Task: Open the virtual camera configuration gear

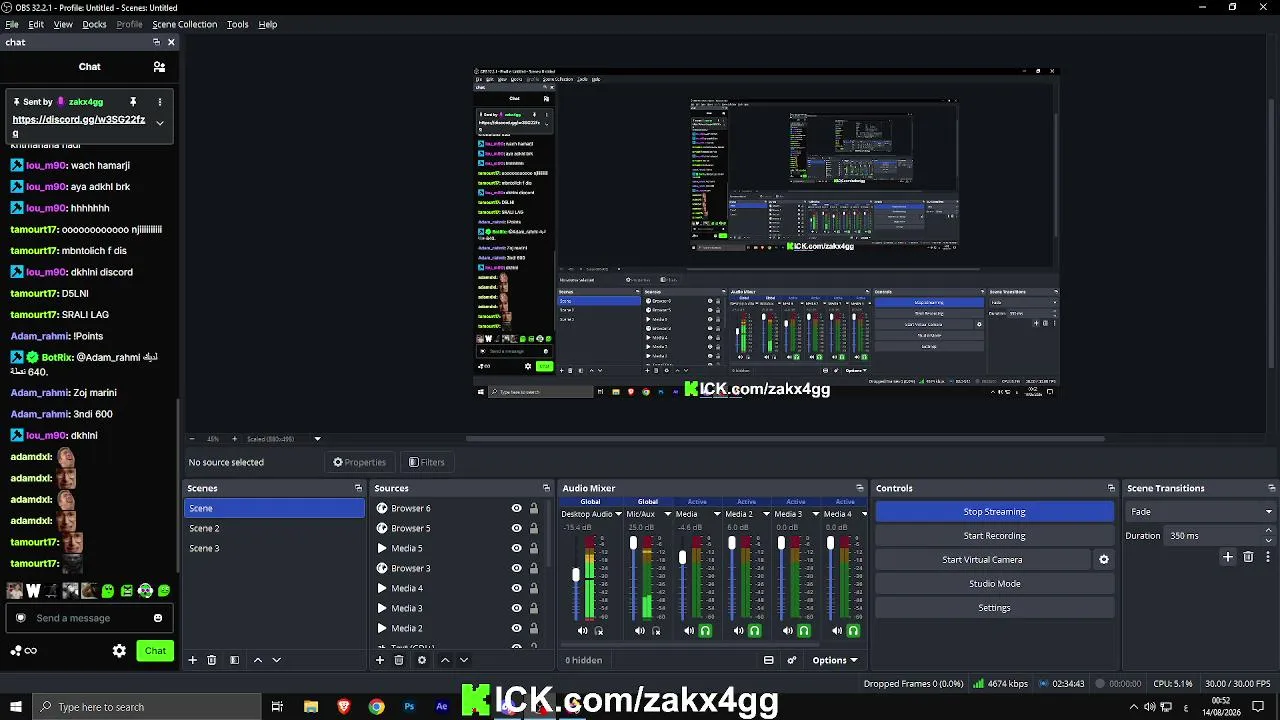Action: [x=1104, y=560]
